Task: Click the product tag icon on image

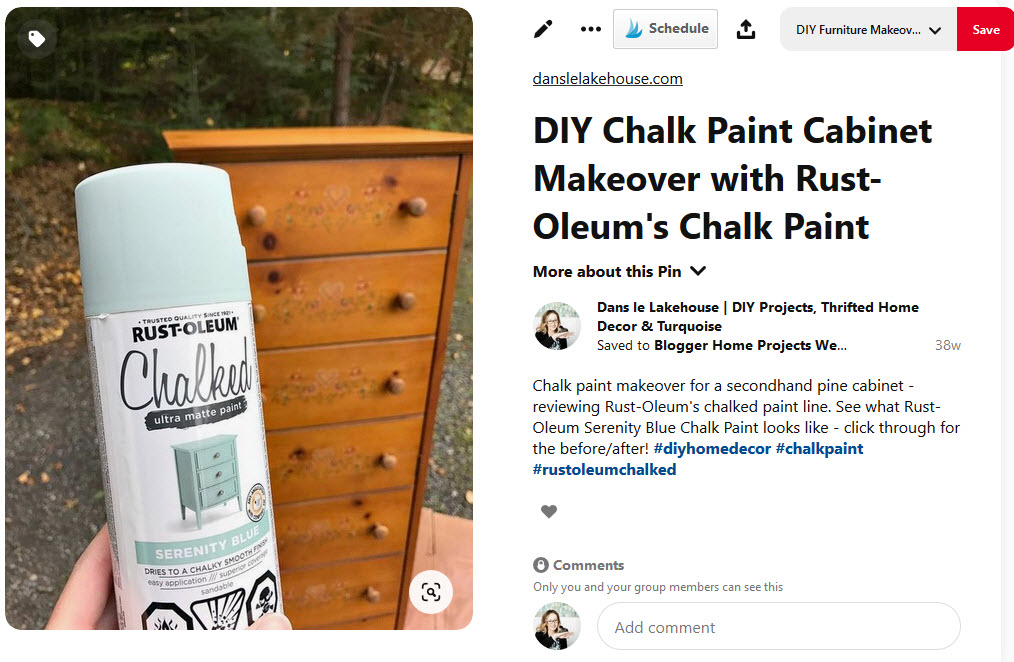Action: (x=36, y=39)
